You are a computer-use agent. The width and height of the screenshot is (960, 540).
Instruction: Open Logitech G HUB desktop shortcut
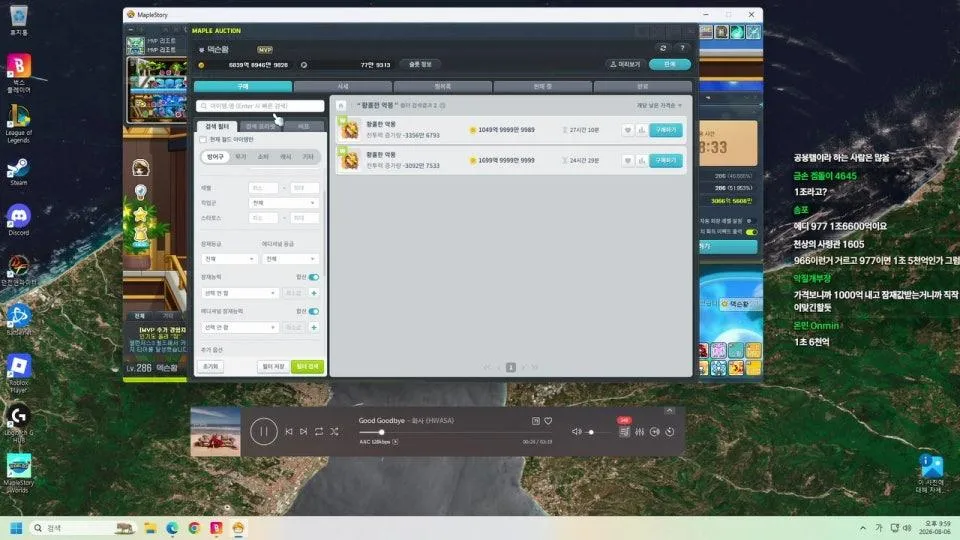pyautogui.click(x=18, y=423)
